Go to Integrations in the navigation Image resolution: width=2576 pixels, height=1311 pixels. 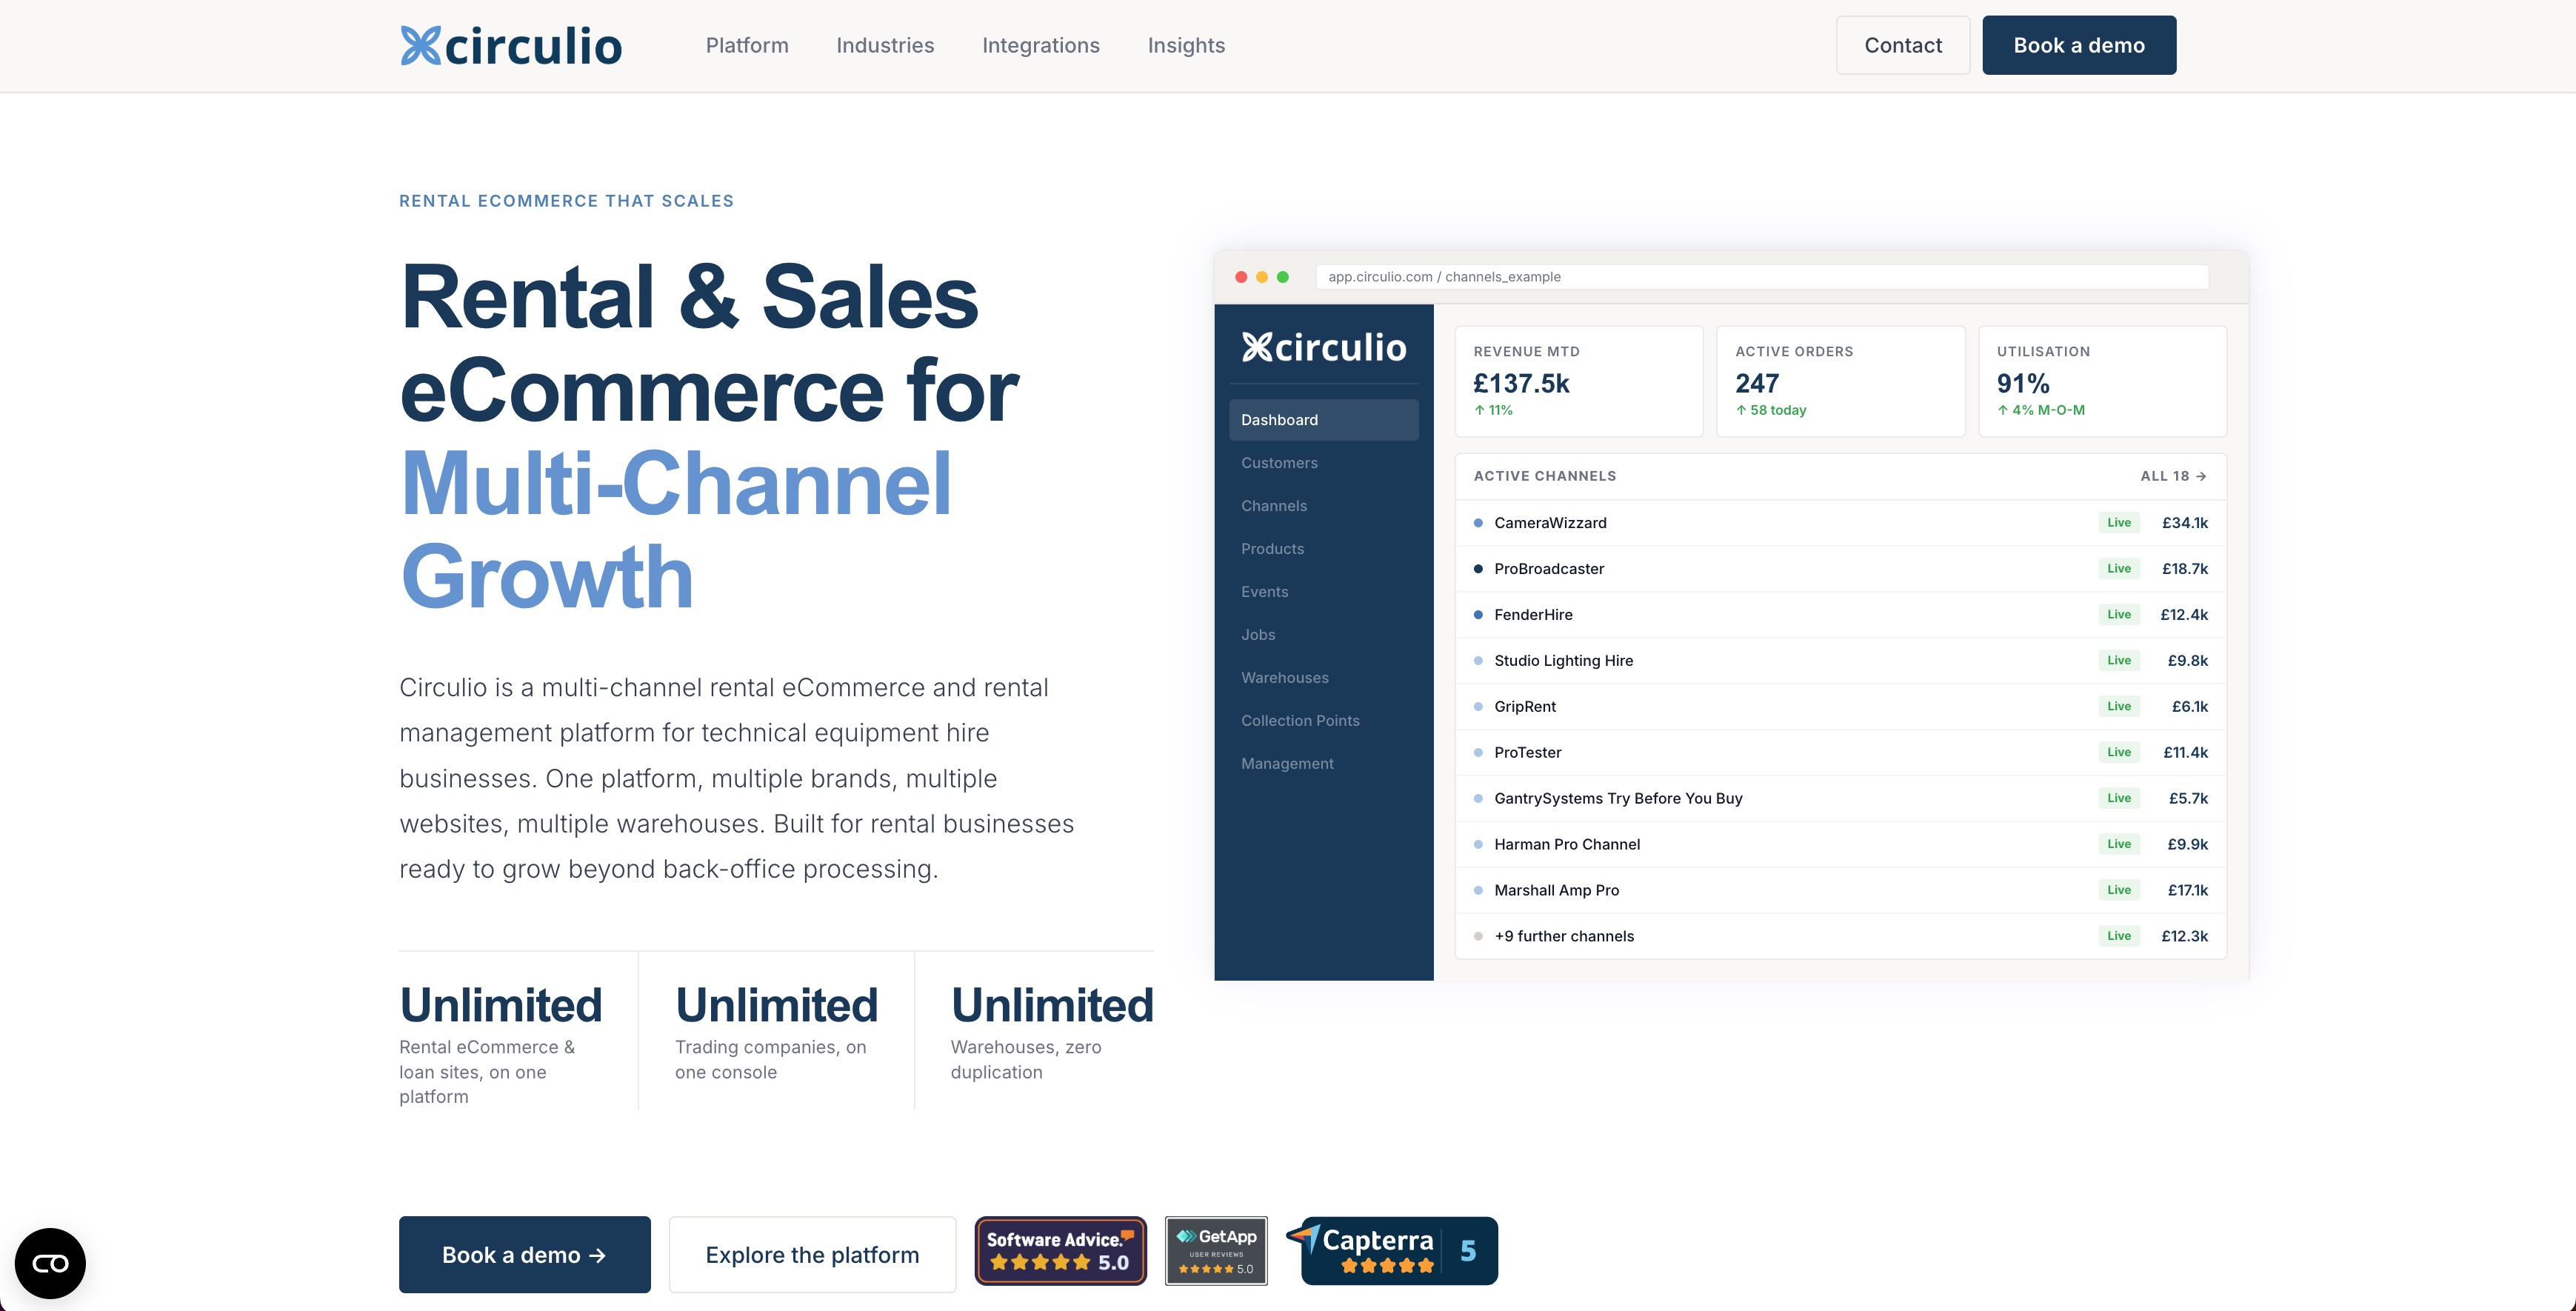[1041, 45]
